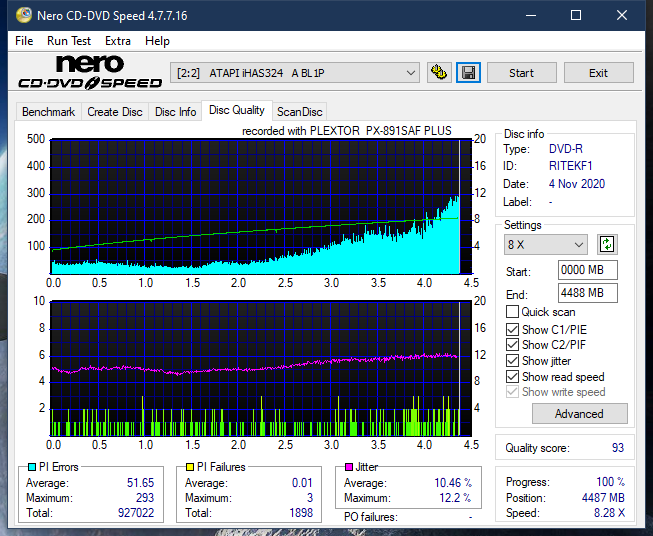Click the PI Failures maximum value 3
Screen dimensions: 653x536
point(310,498)
